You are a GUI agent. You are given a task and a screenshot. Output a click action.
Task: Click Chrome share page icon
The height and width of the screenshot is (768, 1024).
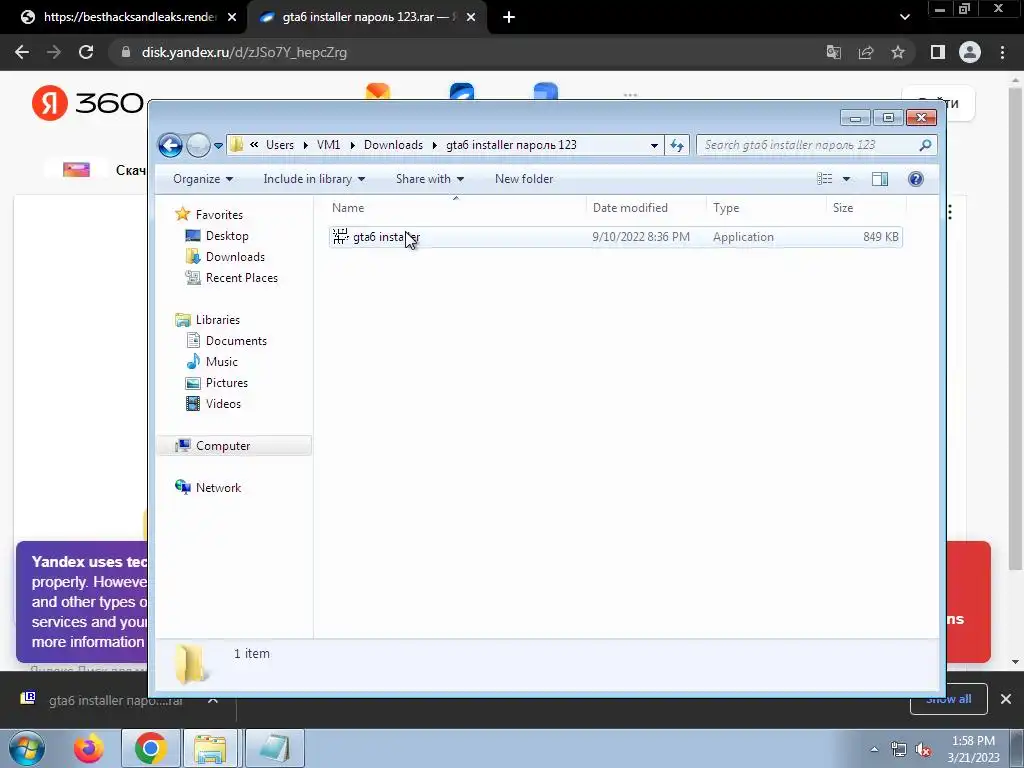tap(866, 52)
